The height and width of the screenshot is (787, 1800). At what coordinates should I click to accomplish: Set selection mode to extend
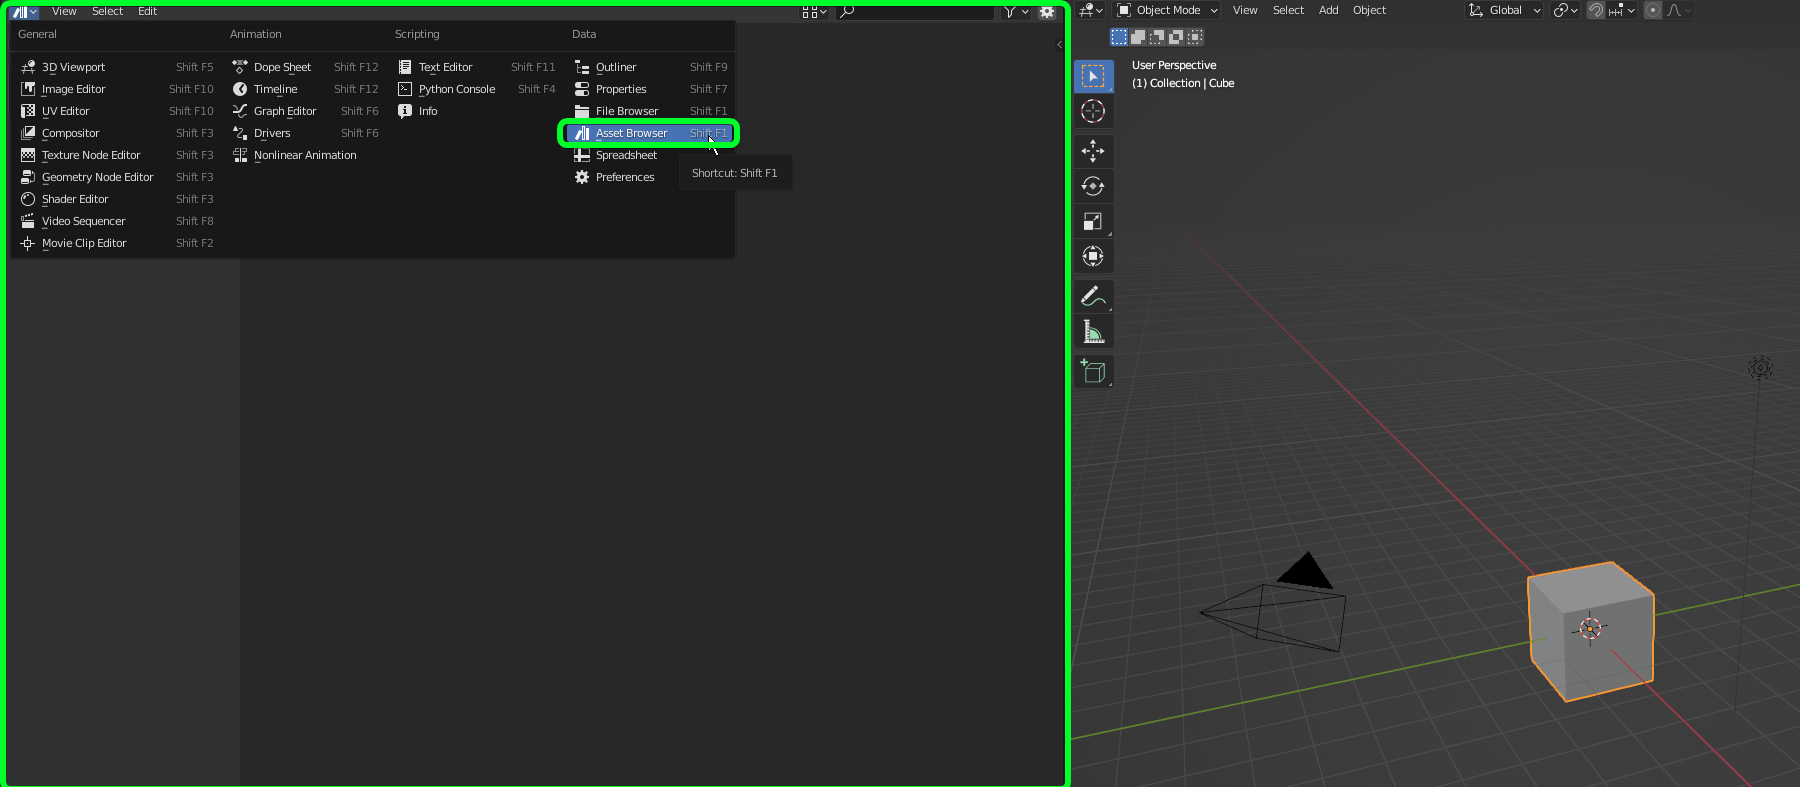(x=1138, y=37)
